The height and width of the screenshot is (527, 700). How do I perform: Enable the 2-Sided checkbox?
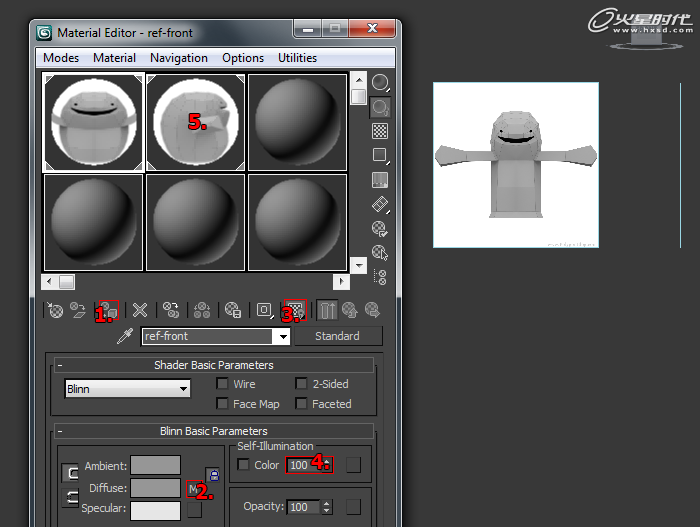tap(301, 384)
